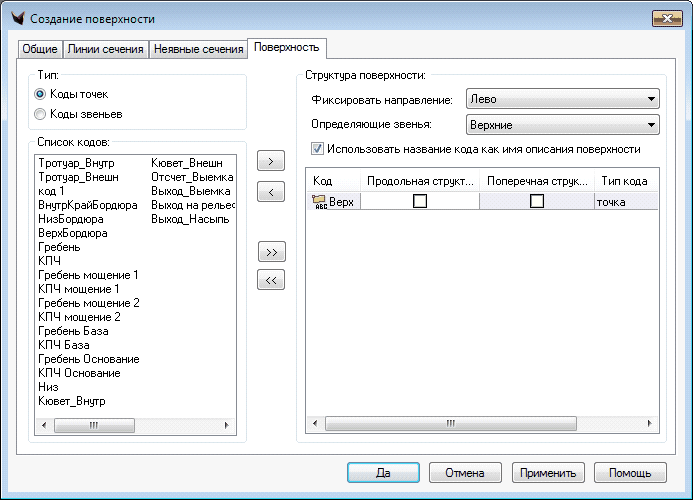Click the code icon beside Верх
The height and width of the screenshot is (500, 693).
[320, 201]
